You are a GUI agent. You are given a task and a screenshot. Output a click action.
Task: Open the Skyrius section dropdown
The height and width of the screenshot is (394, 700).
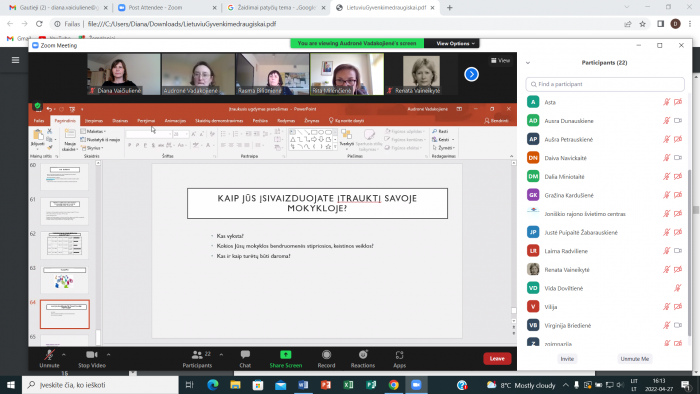(92, 148)
